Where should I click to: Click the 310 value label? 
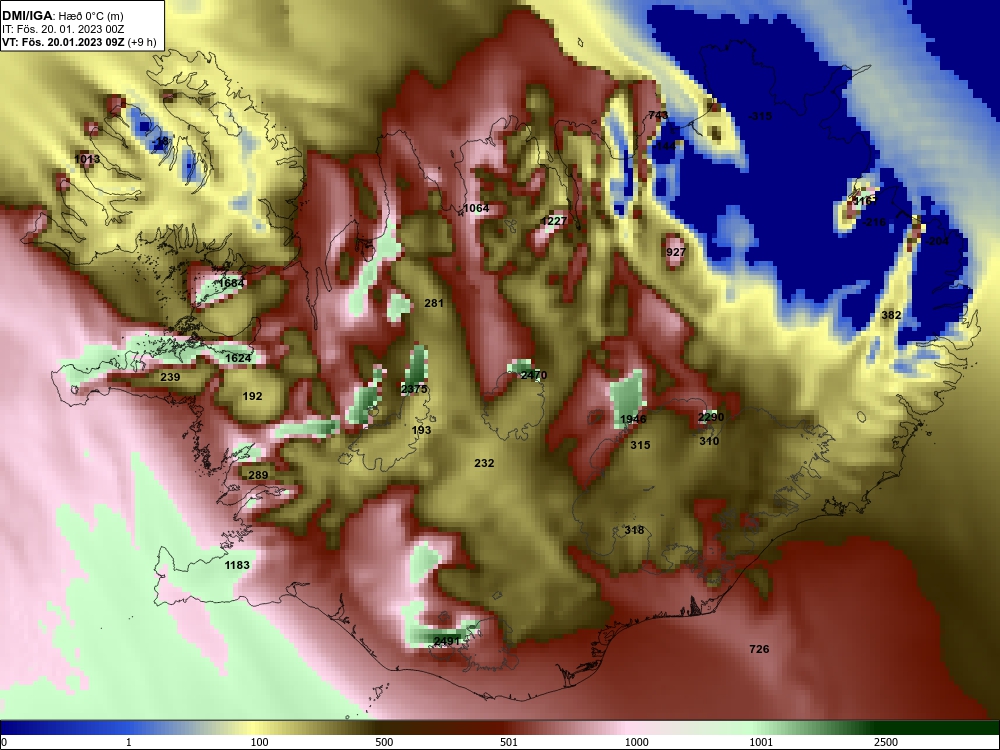(709, 441)
